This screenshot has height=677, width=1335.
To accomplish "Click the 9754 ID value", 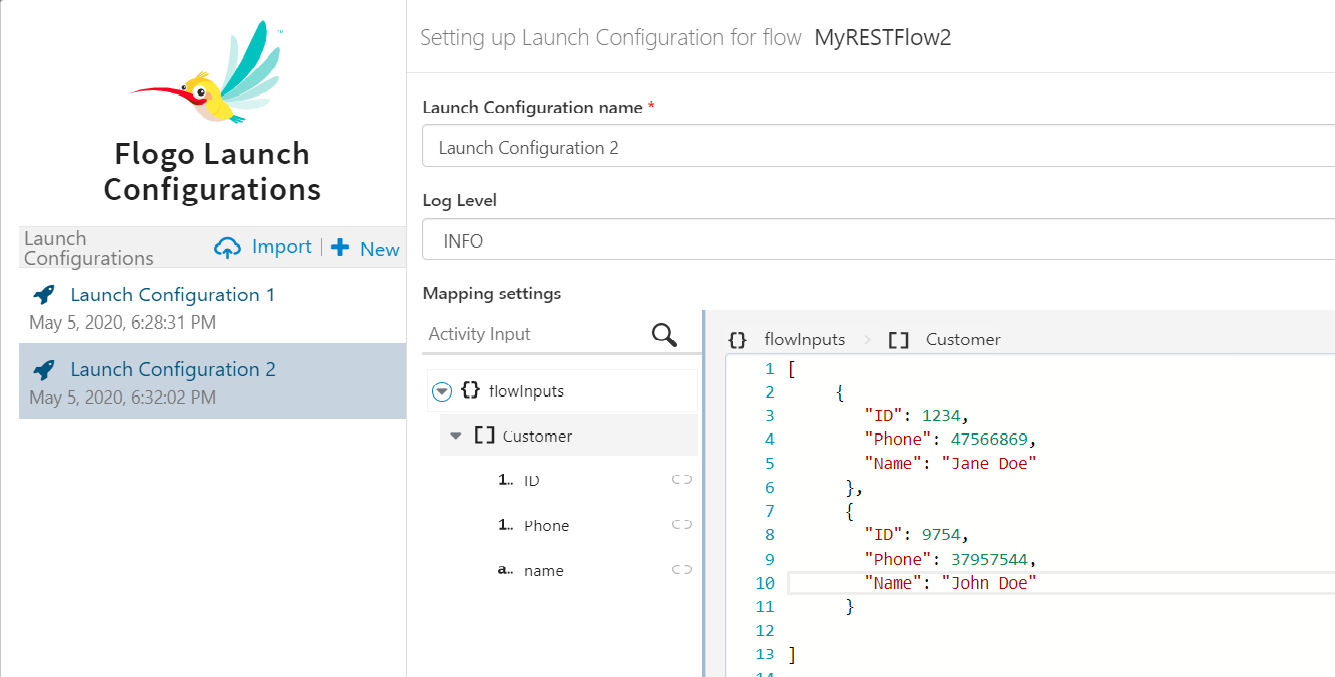I will click(942, 536).
